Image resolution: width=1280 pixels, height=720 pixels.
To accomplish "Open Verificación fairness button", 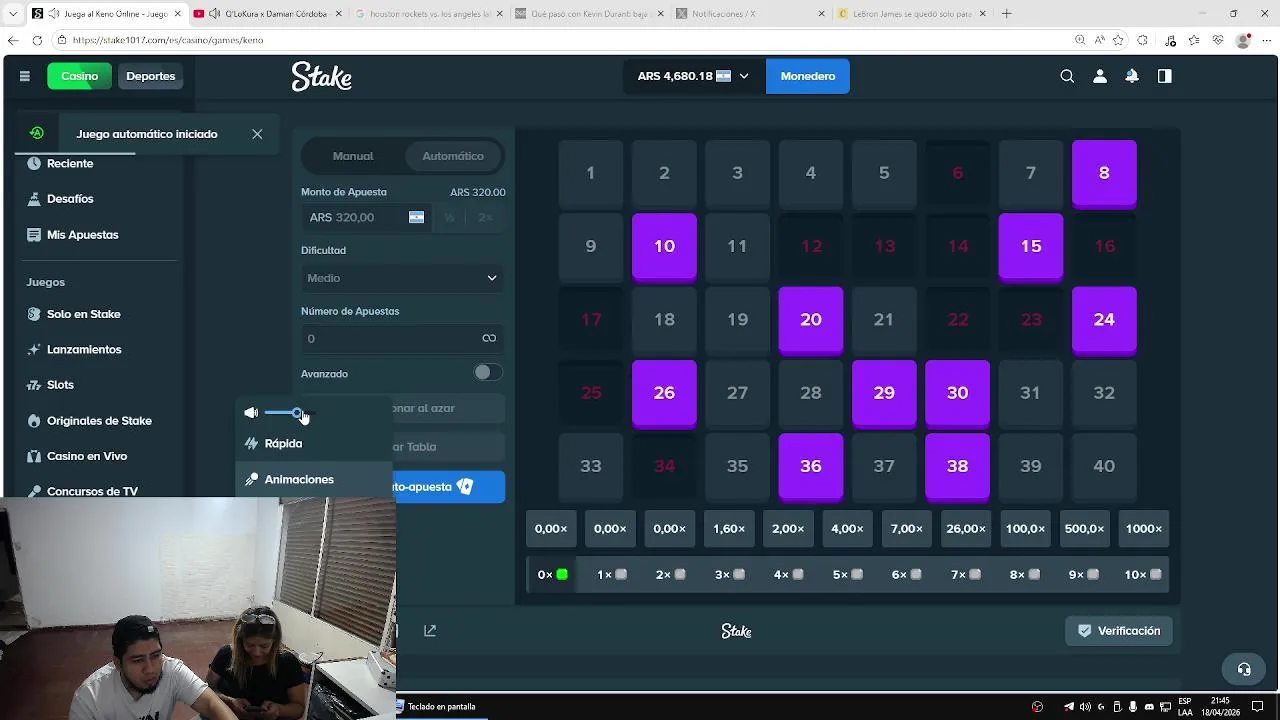I will pyautogui.click(x=1119, y=631).
